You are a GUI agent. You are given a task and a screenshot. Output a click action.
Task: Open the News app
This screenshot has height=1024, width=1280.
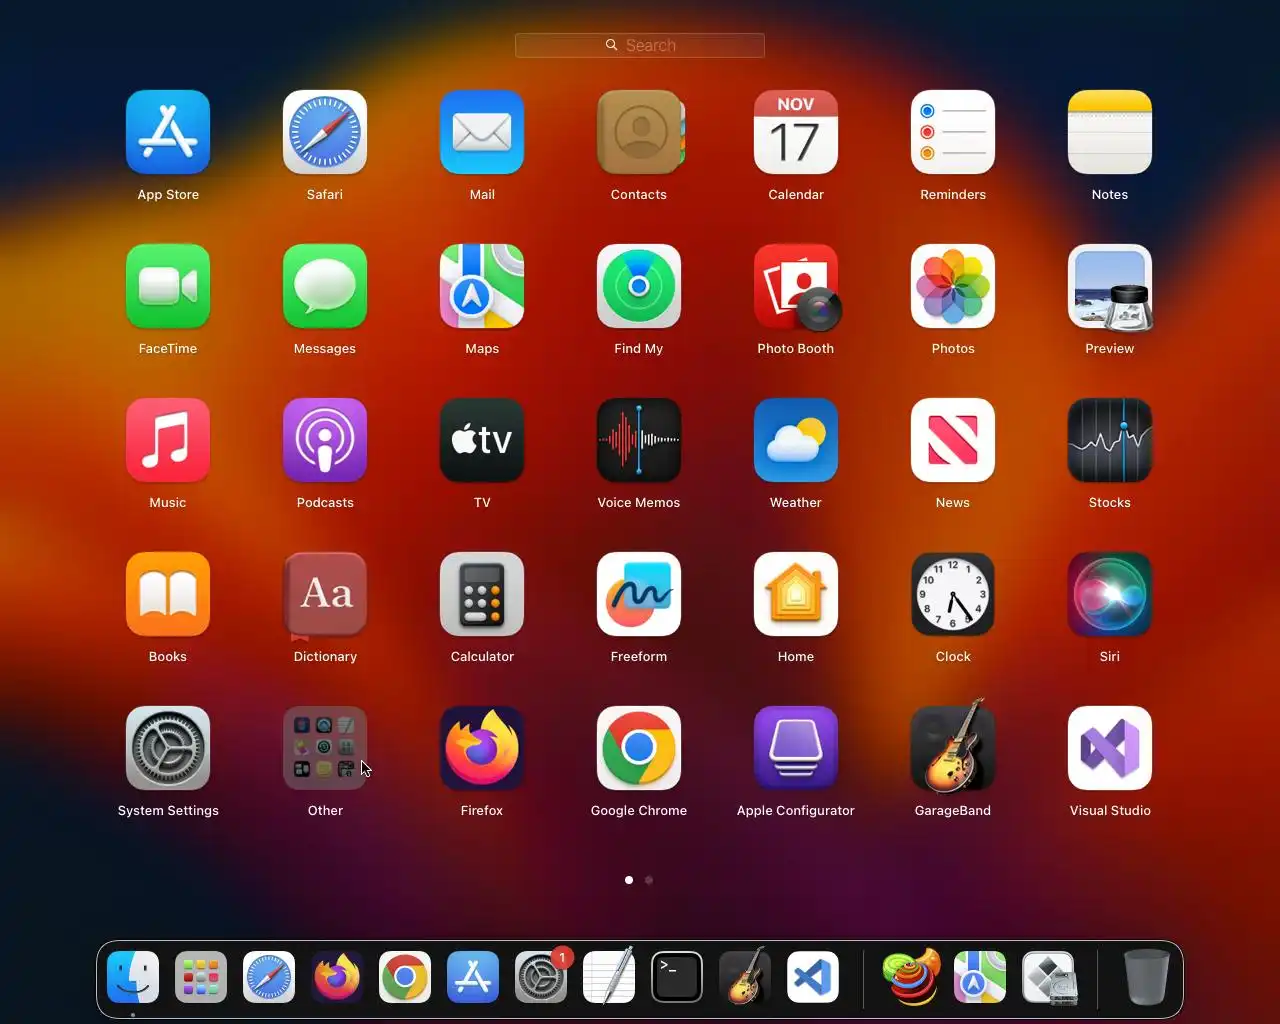coord(953,440)
